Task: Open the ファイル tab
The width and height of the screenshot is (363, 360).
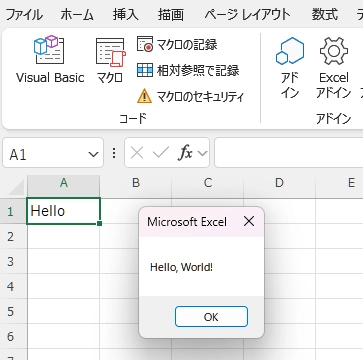Action: pos(24,15)
